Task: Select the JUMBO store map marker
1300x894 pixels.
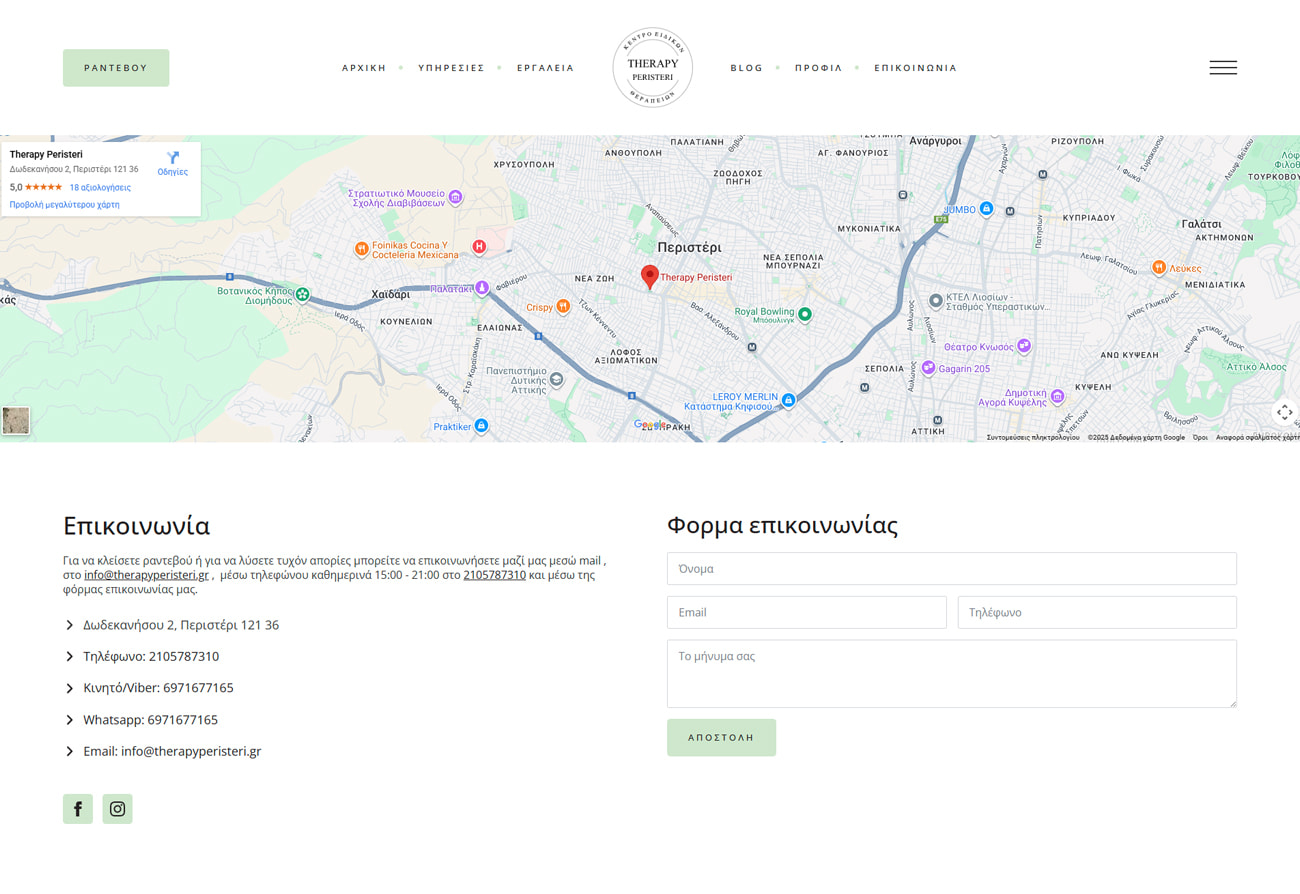Action: (x=986, y=209)
